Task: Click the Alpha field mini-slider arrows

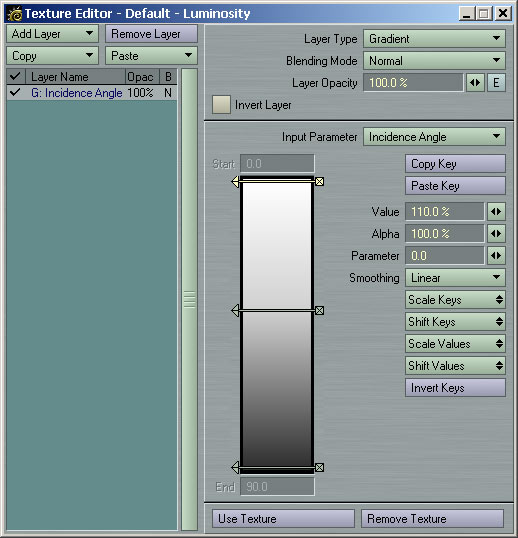Action: (x=496, y=234)
